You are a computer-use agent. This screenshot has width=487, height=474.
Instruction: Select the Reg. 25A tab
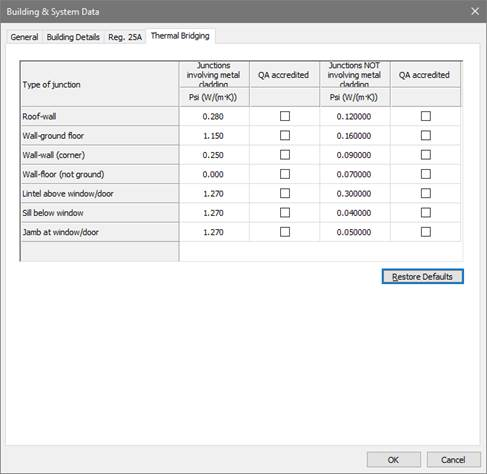[125, 37]
